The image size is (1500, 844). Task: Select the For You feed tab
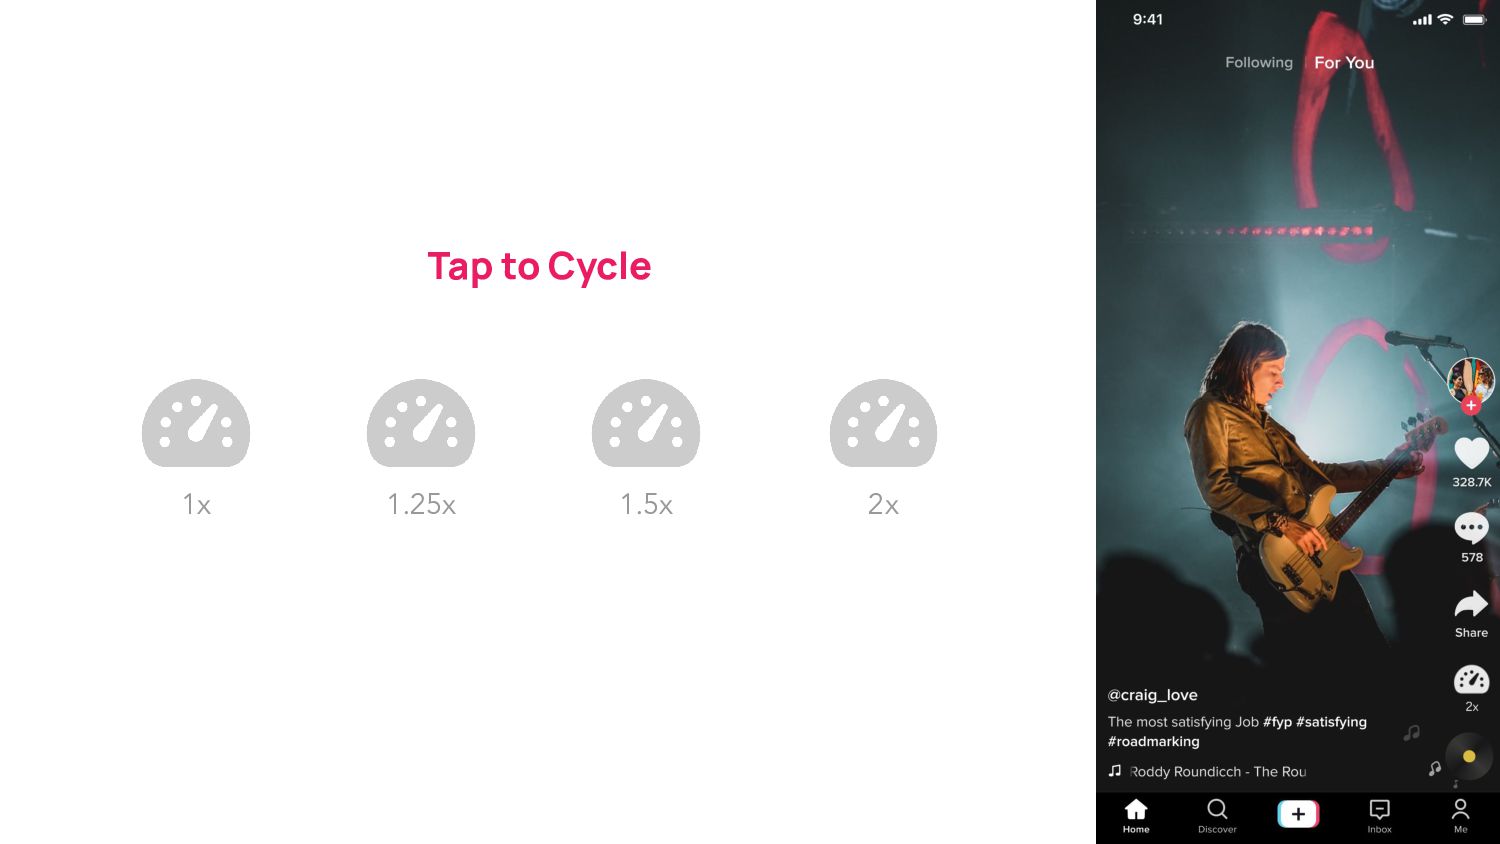(1344, 62)
